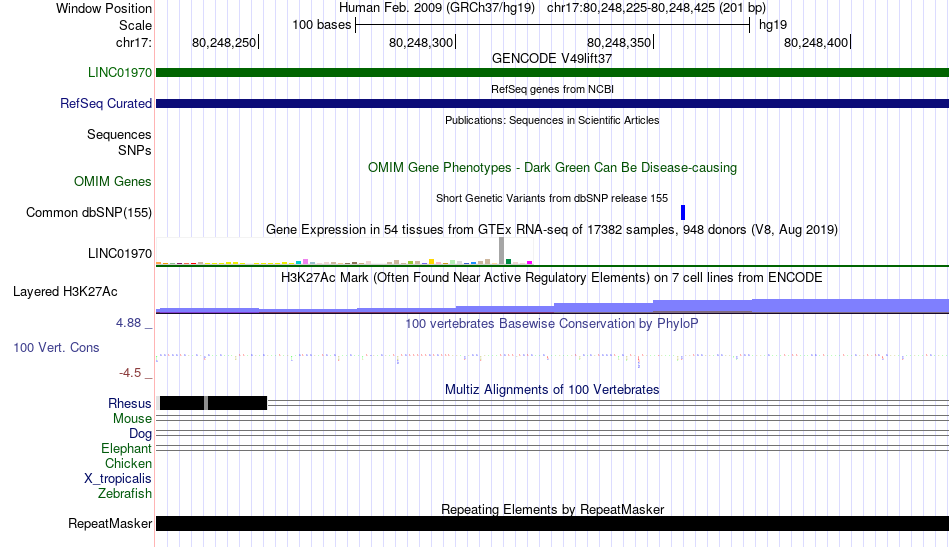The width and height of the screenshot is (950, 547).
Task: Select the SNPs track label
Action: 135,150
